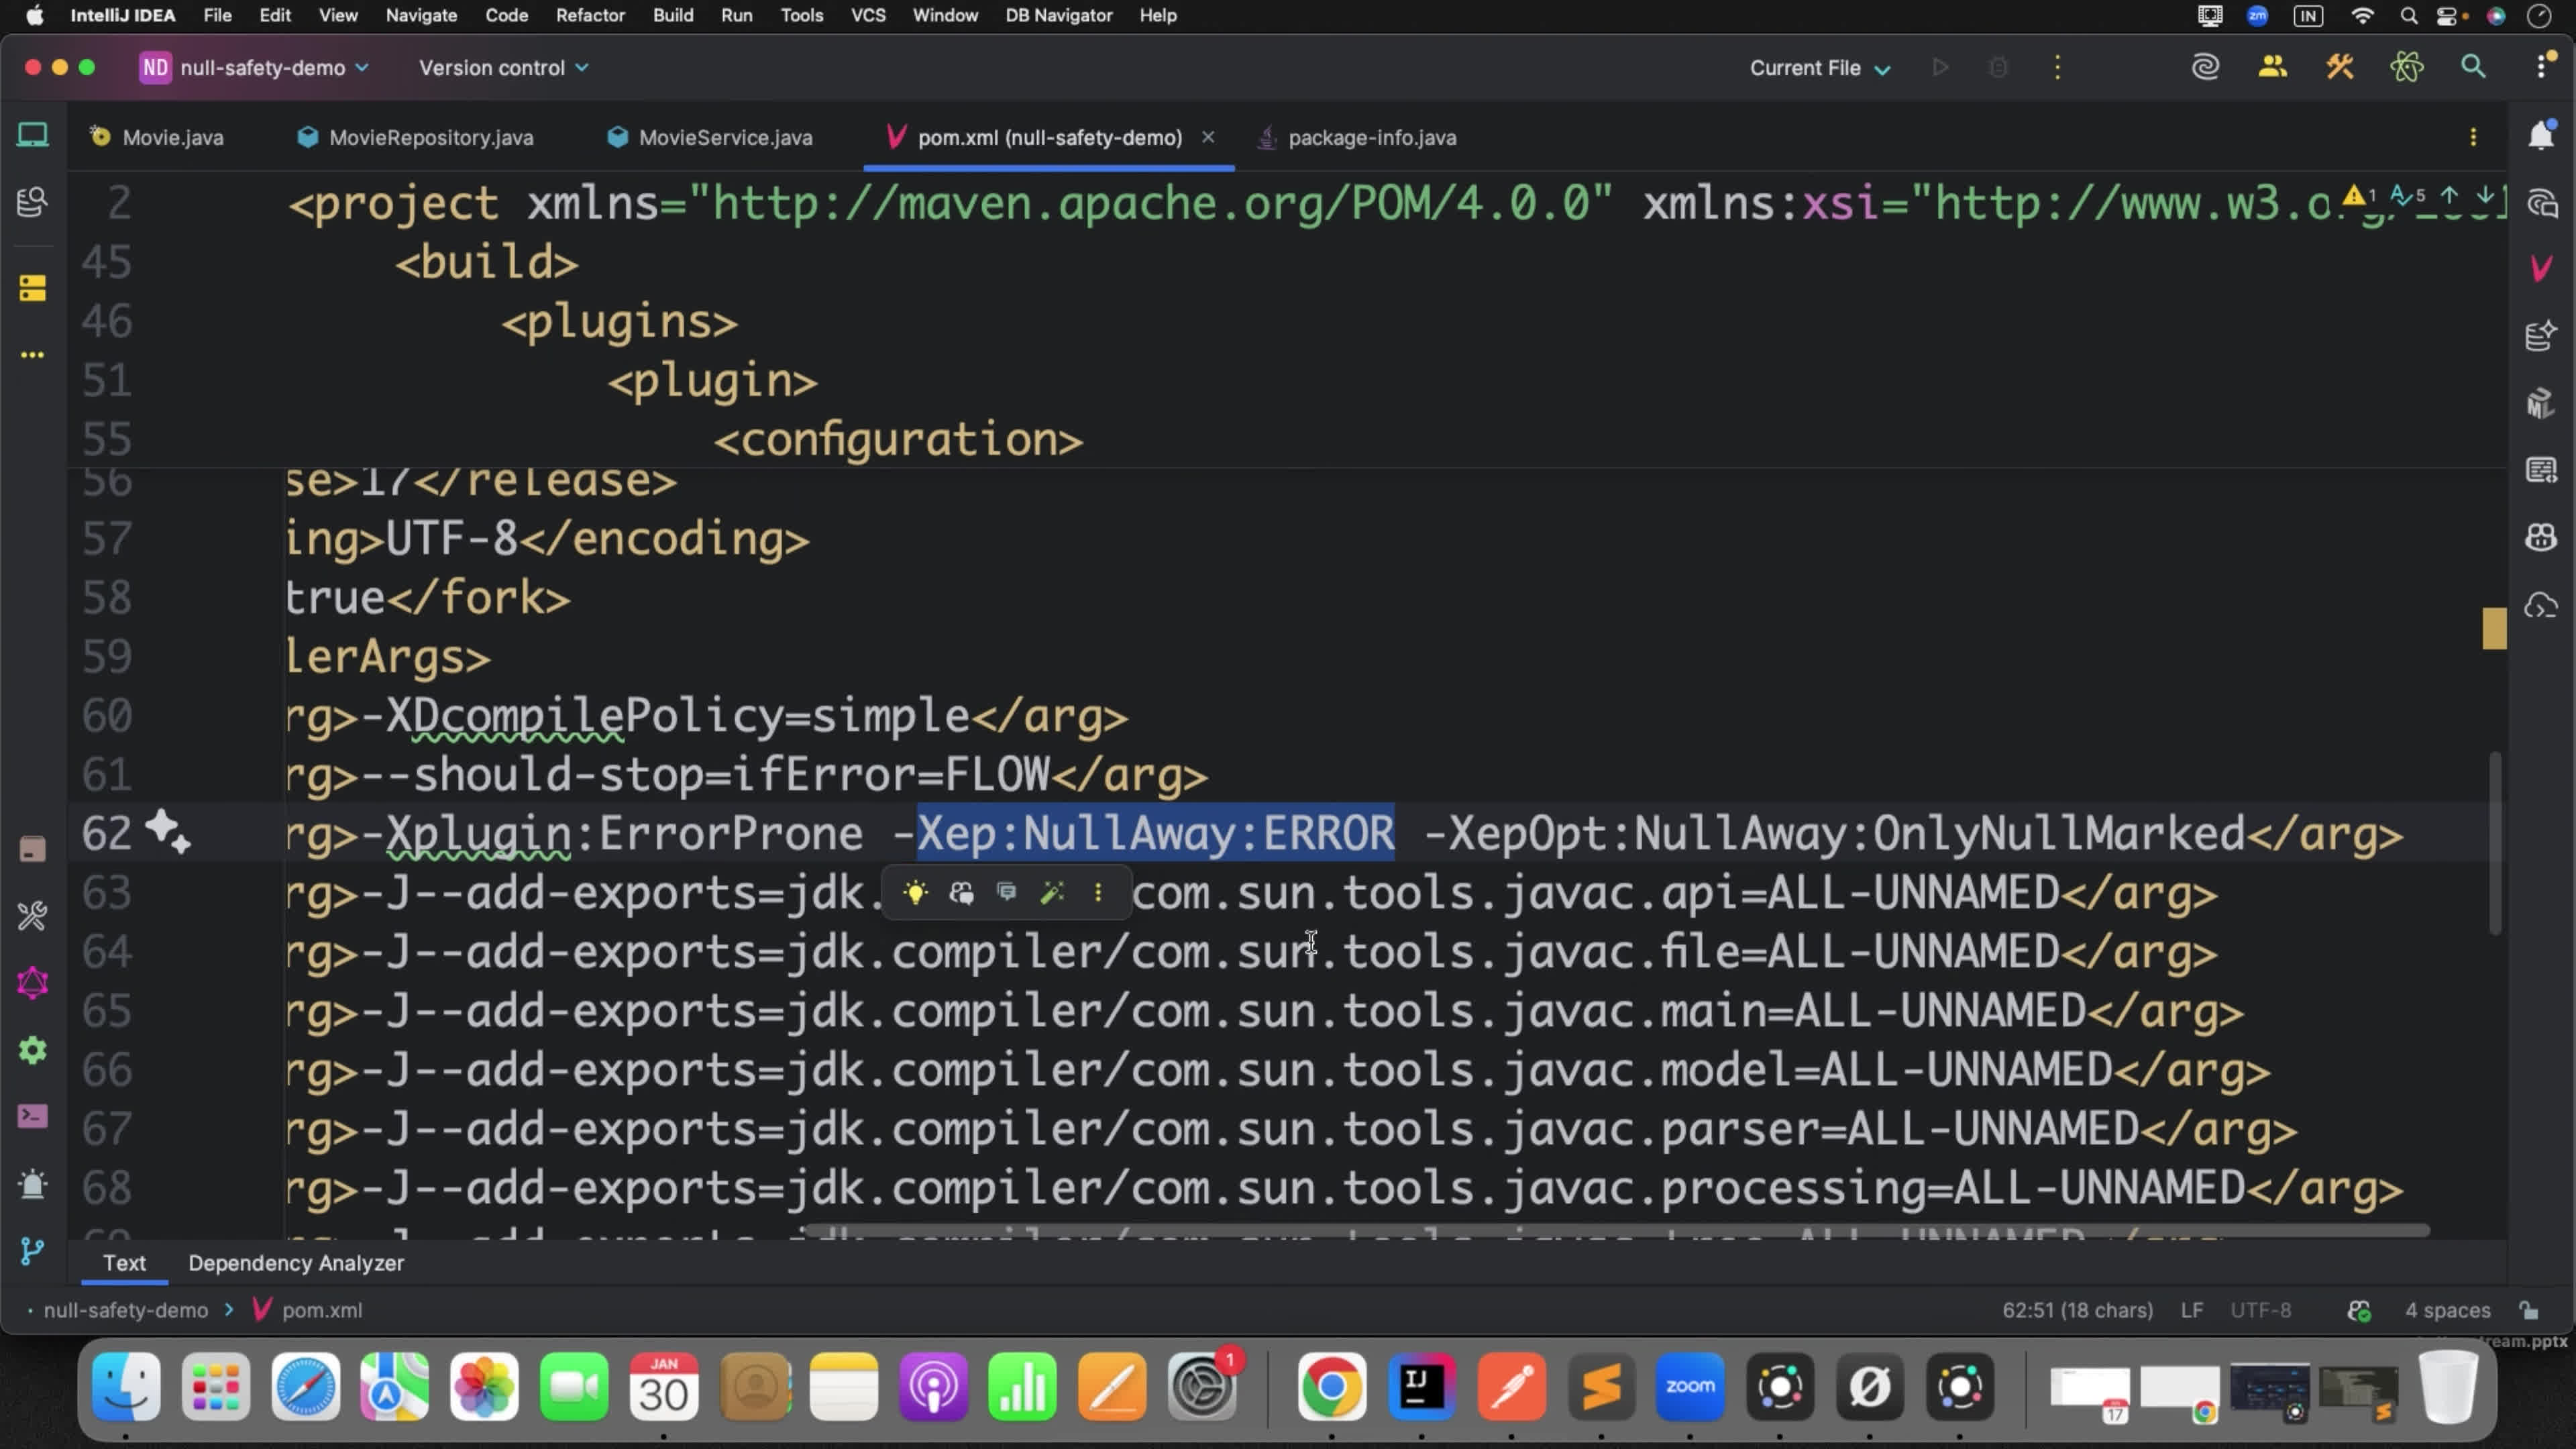Open the Build hammer tool window
This screenshot has height=1449, width=2576.
point(32,916)
